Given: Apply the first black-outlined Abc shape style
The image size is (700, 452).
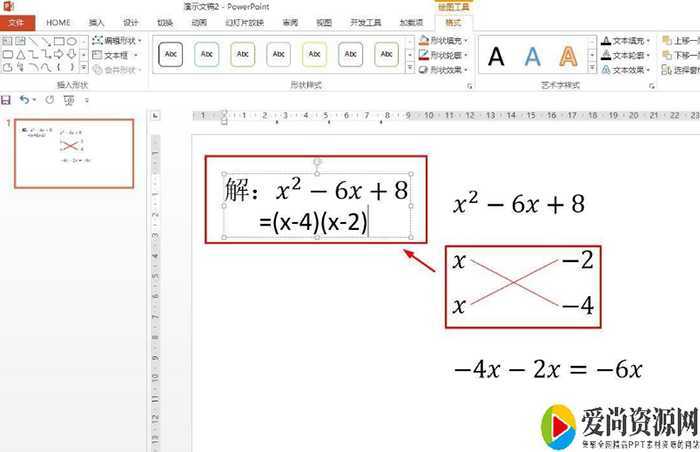Looking at the screenshot, I should (x=171, y=53).
